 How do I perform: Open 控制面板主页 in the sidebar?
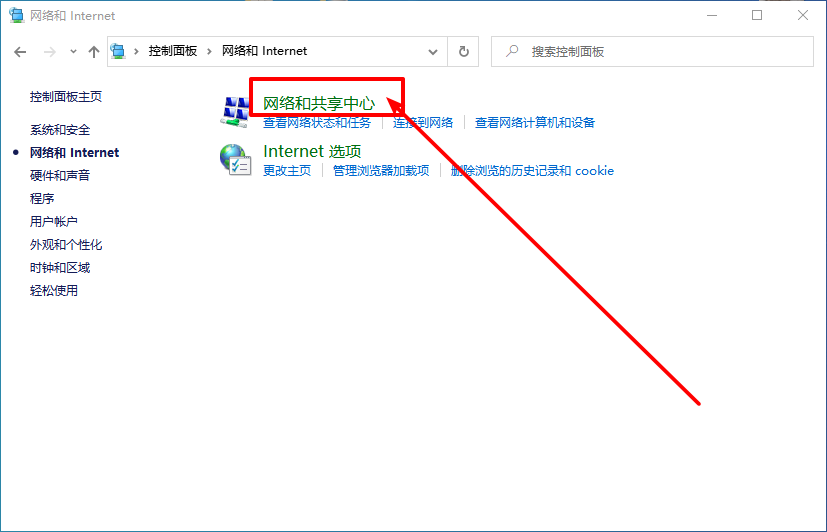click(x=66, y=96)
